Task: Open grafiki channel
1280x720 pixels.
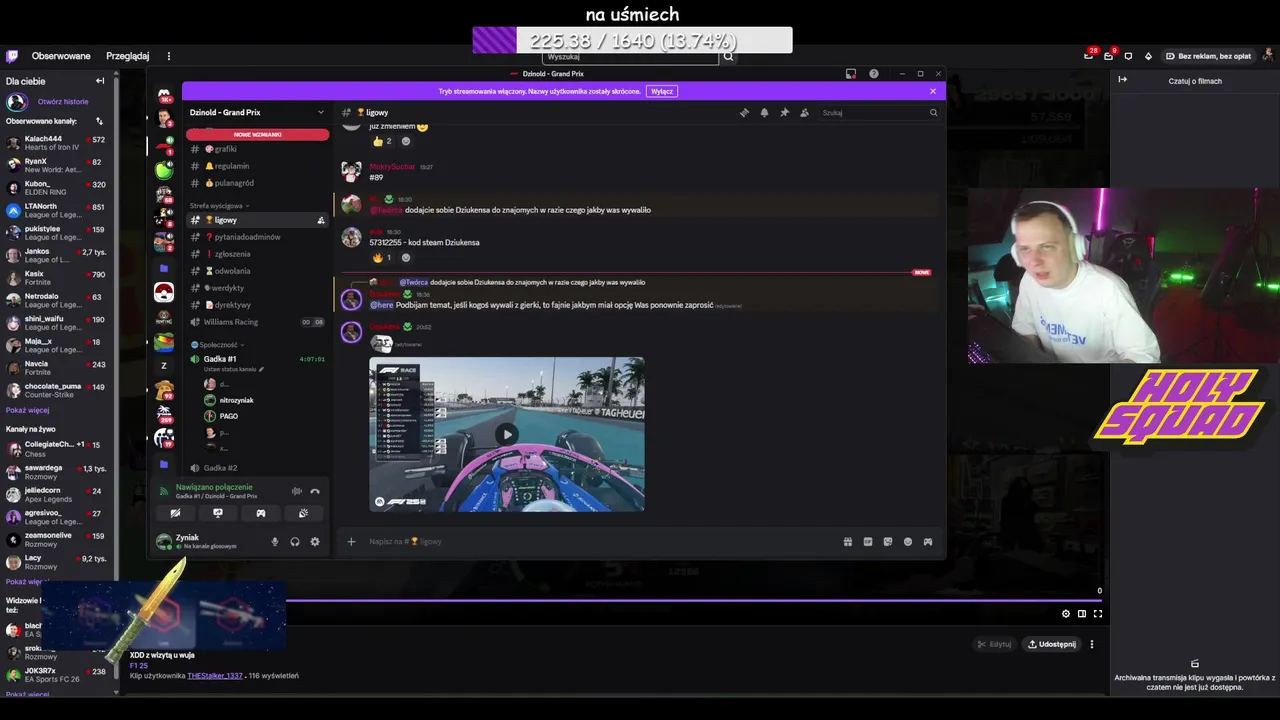Action: coord(257,149)
